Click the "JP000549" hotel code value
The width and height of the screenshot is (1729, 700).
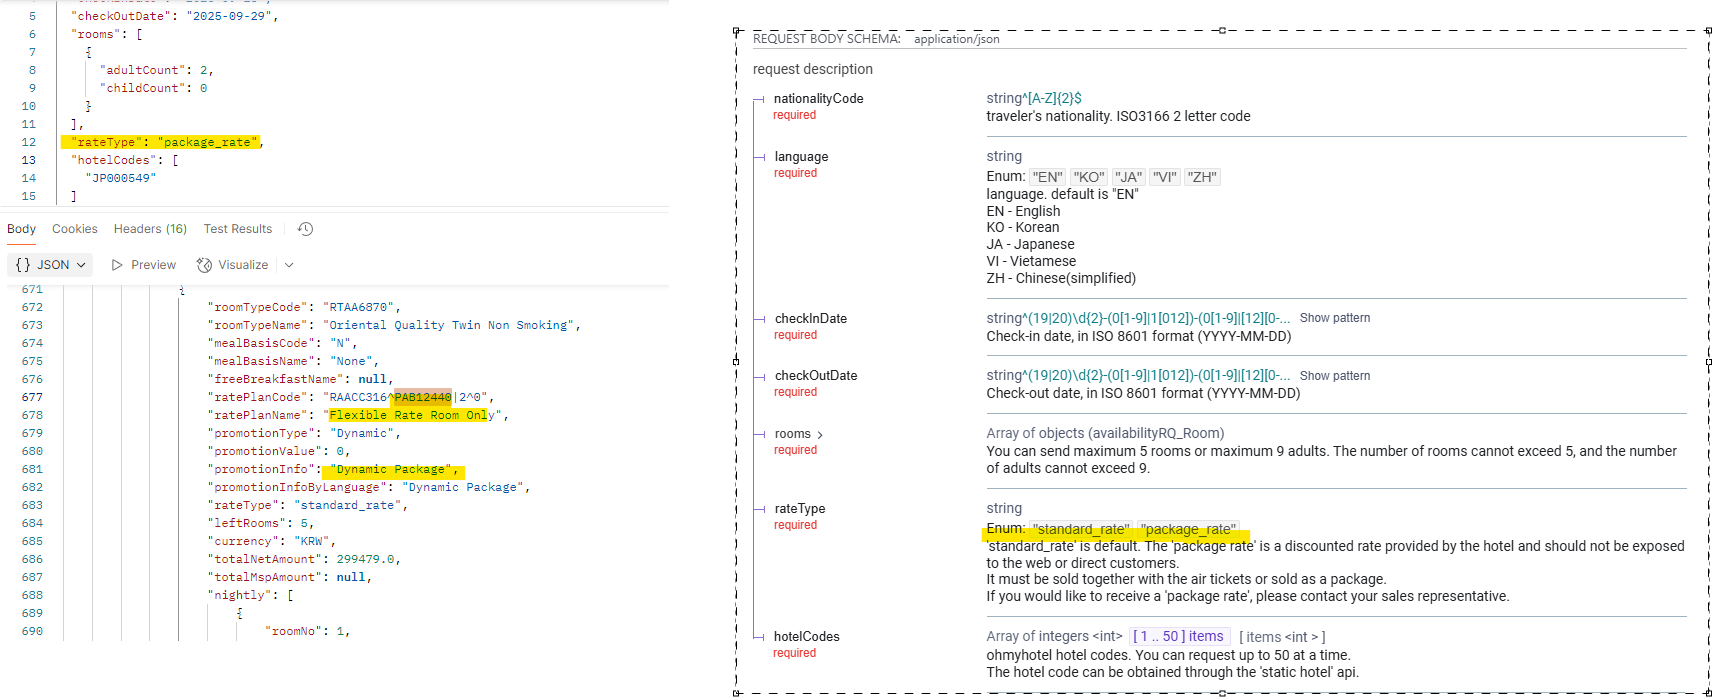[x=121, y=178]
